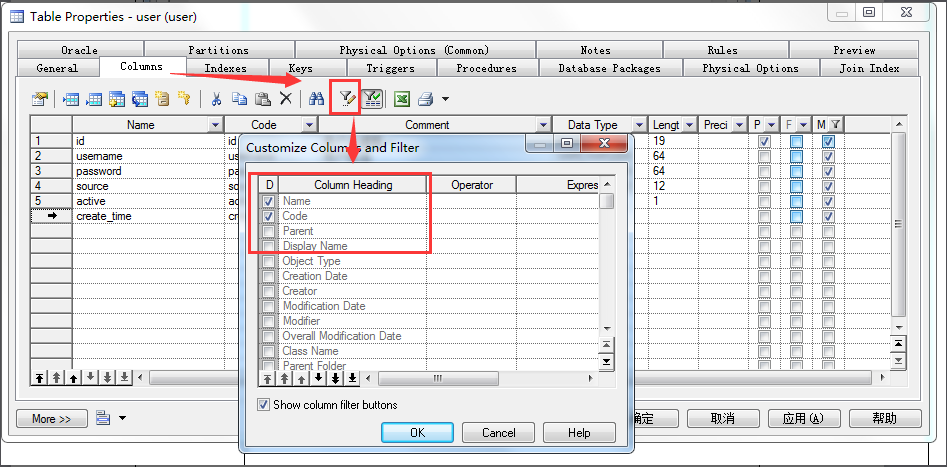Click vertical scrollbar of the columns table
The image size is (947, 467).
[899, 225]
